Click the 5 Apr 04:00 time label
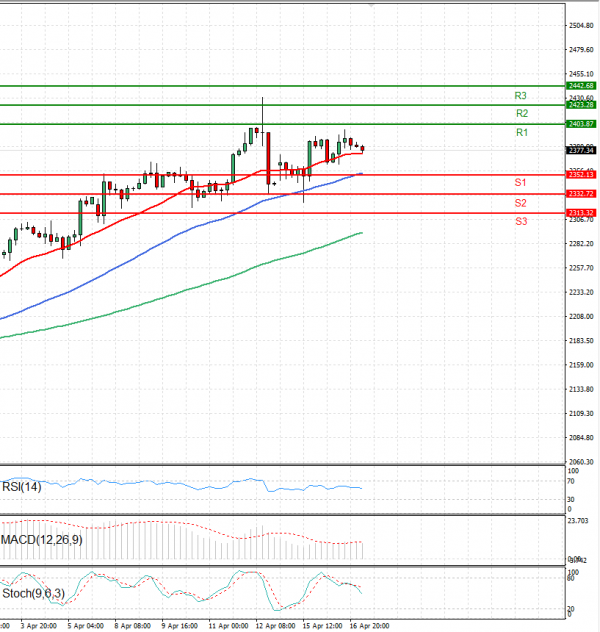Image resolution: width=600 pixels, height=632 pixels. (85, 626)
